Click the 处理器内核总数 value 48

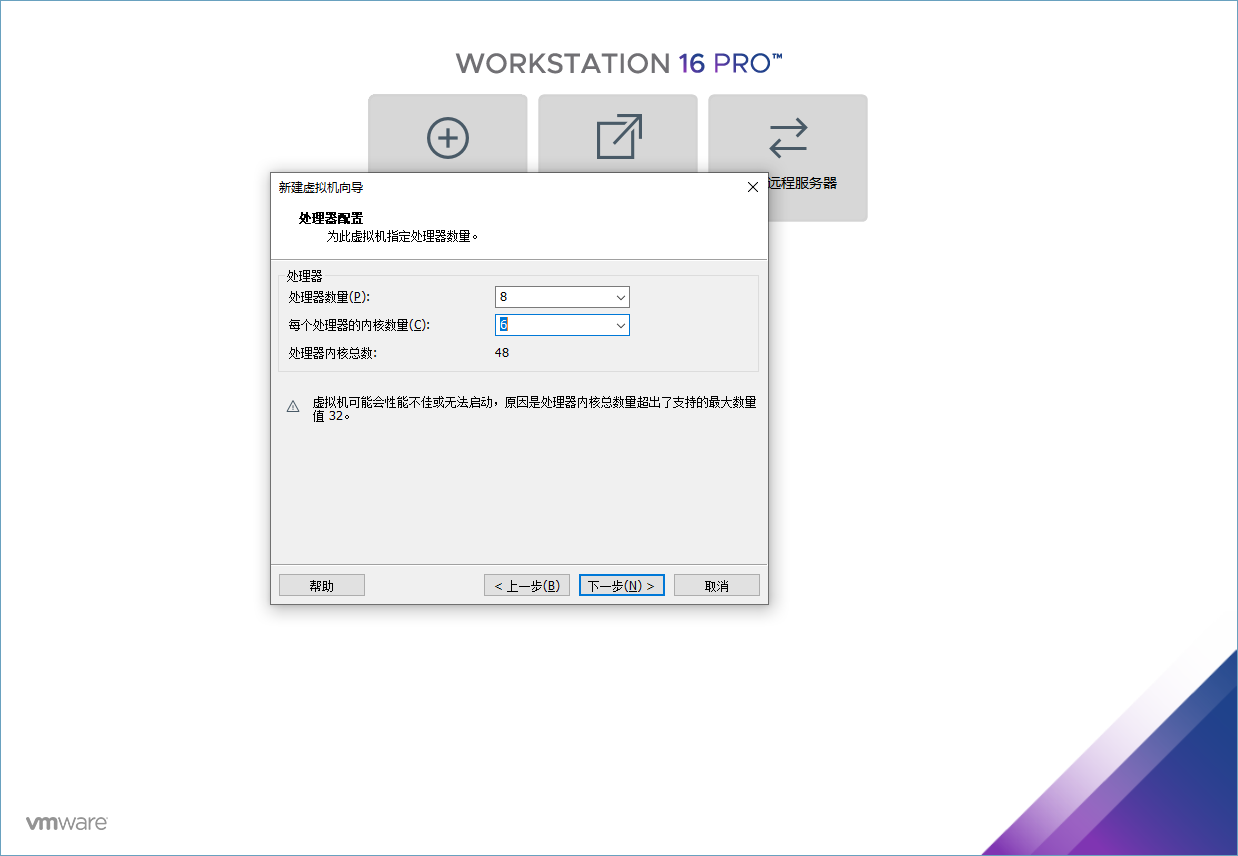(502, 353)
